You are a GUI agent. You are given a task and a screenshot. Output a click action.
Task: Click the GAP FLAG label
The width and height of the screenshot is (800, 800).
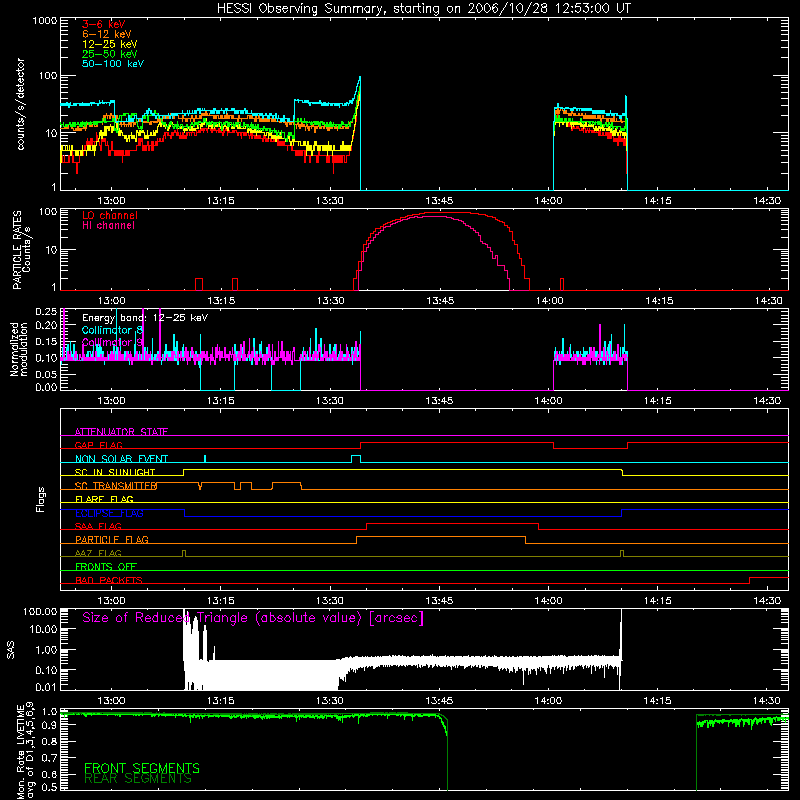point(98,445)
